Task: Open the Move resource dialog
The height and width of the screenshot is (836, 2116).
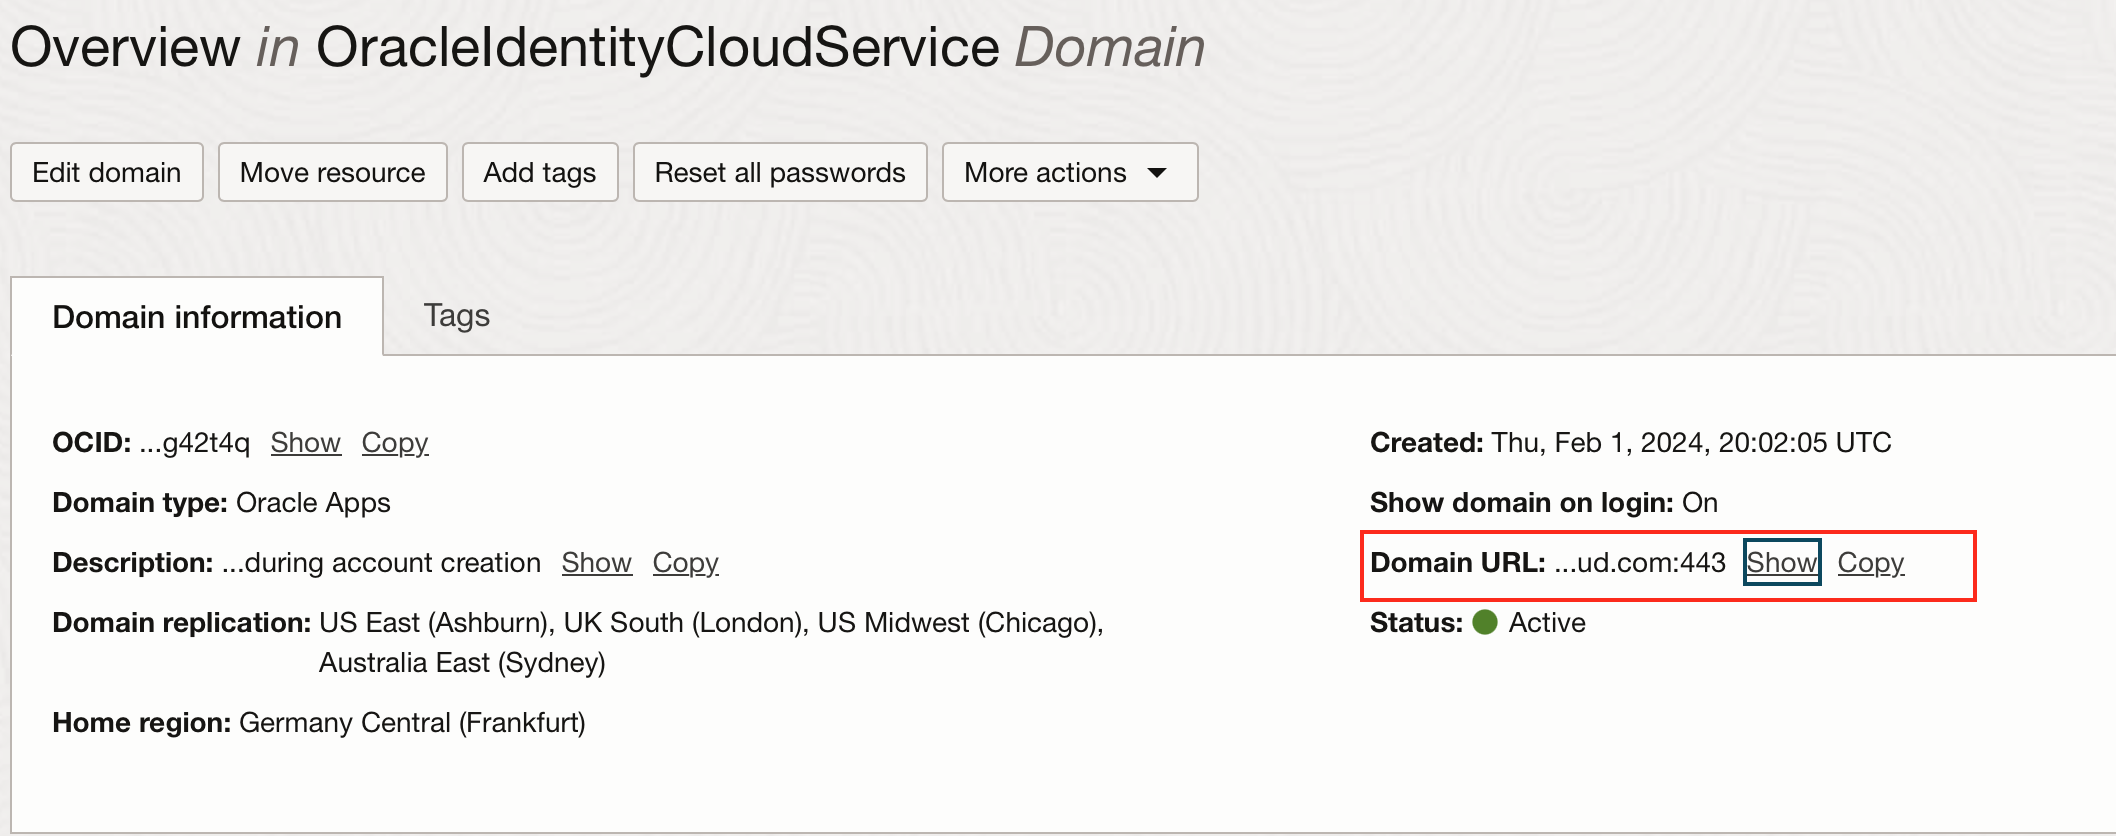Action: coord(333,172)
